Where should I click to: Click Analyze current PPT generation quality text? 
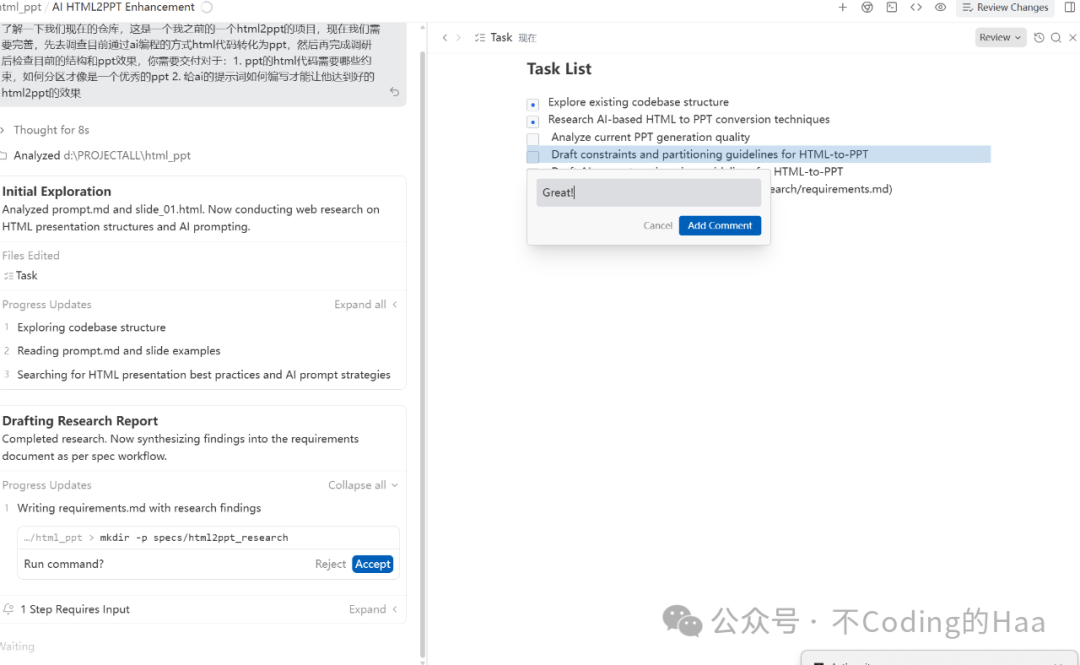[650, 137]
